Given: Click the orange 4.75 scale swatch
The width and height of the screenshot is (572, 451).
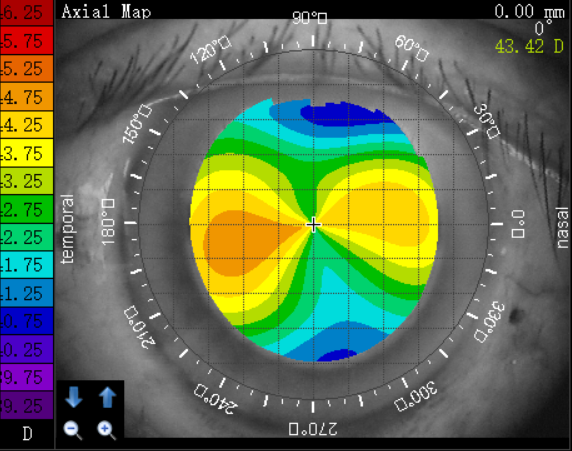Looking at the screenshot, I should point(26,97).
